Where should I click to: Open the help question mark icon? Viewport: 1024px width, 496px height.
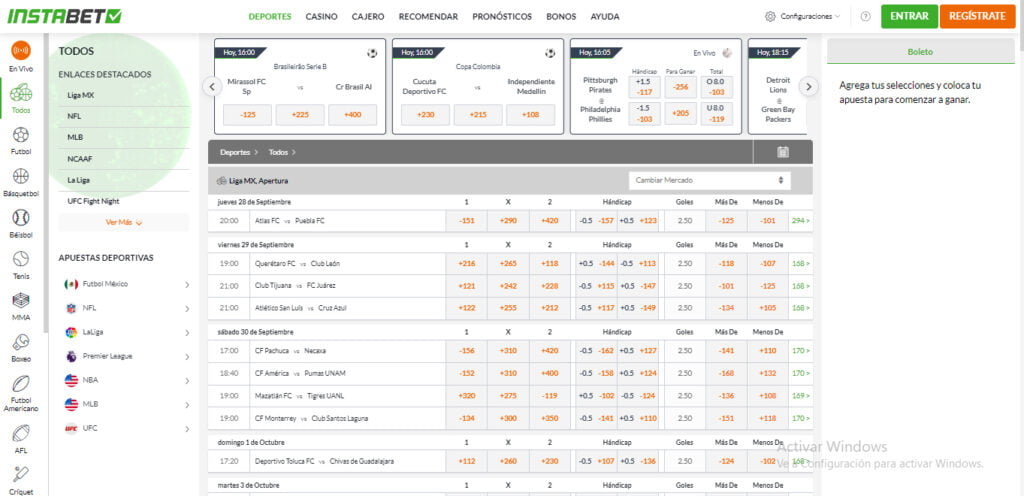[865, 16]
